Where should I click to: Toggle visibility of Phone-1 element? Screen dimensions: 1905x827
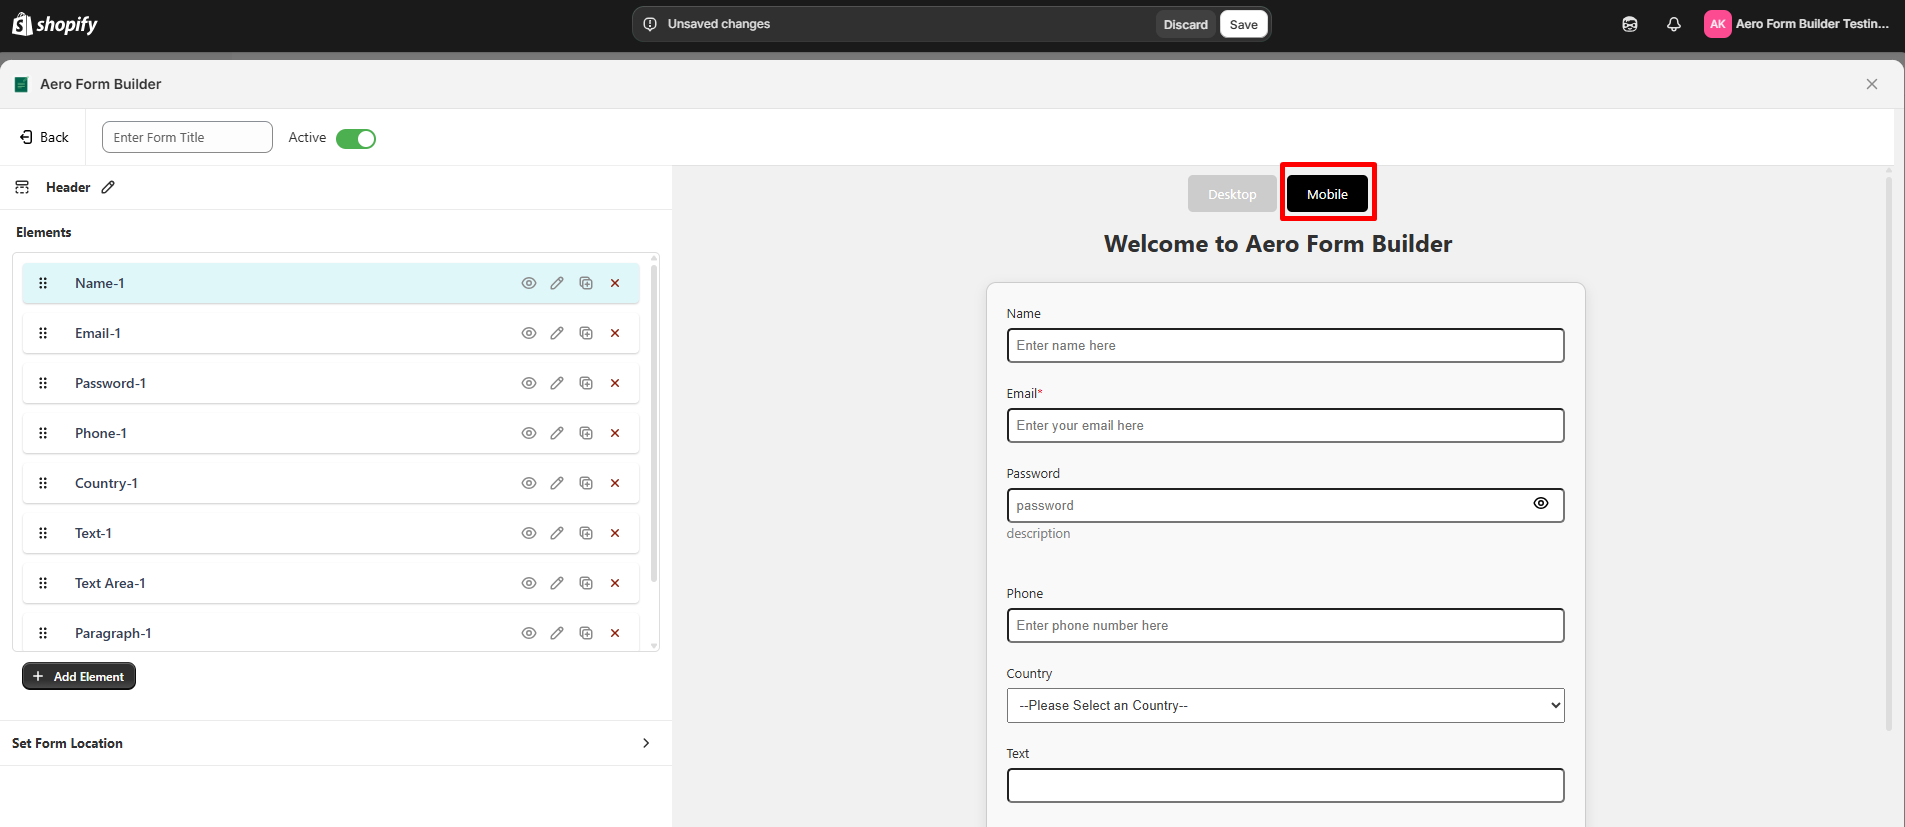point(529,433)
